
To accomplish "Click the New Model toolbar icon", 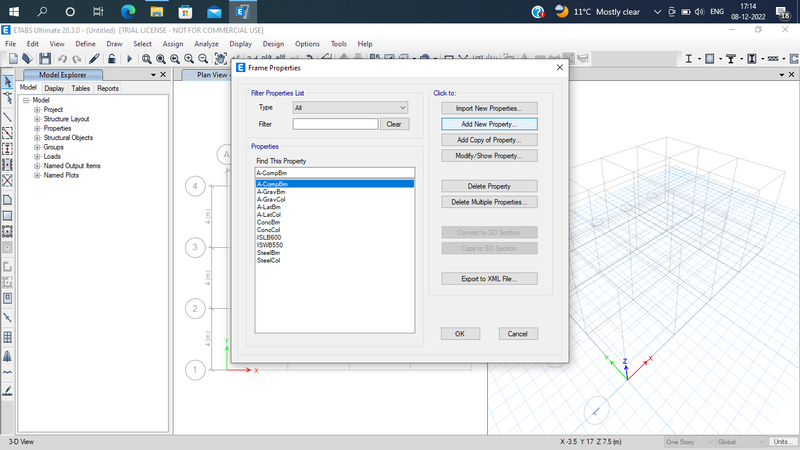I will (x=13, y=59).
